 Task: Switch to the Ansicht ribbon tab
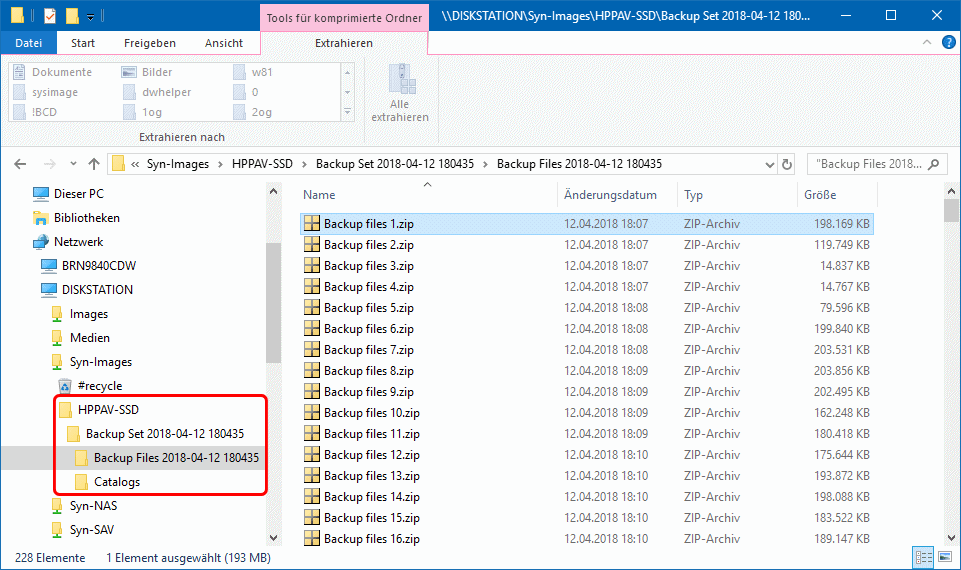[224, 43]
